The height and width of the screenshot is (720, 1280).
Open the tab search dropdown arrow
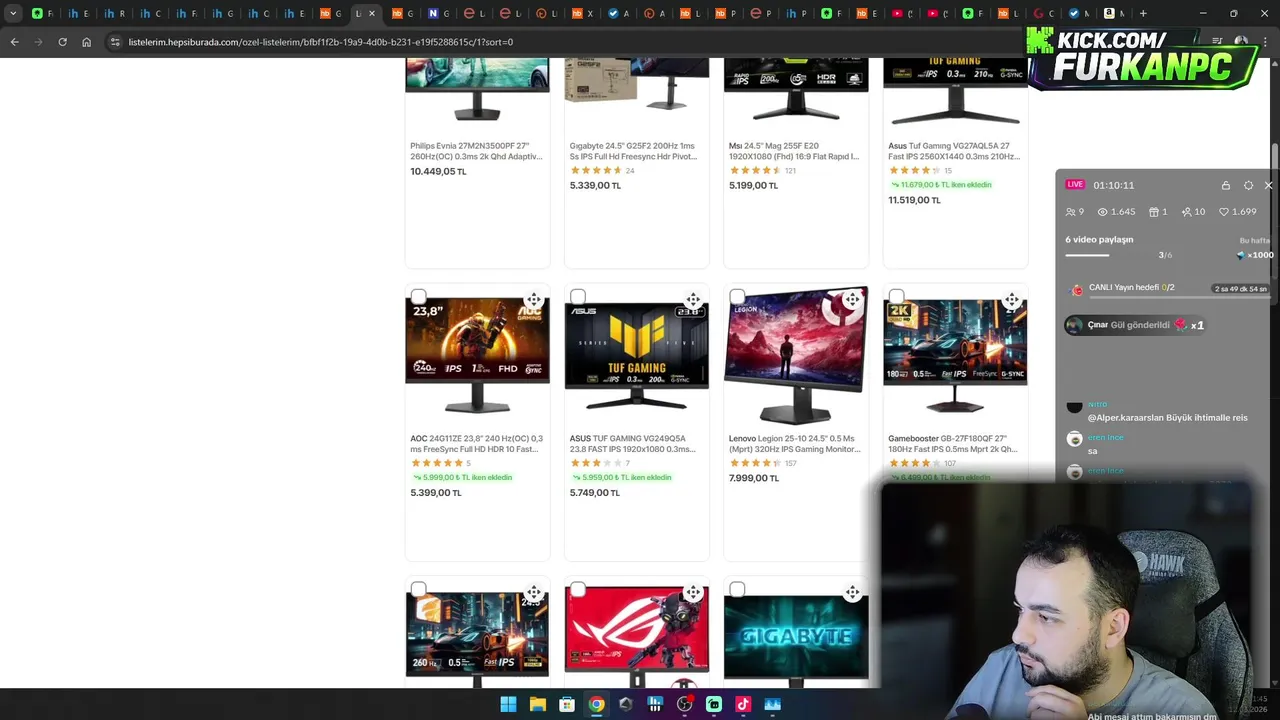[13, 14]
